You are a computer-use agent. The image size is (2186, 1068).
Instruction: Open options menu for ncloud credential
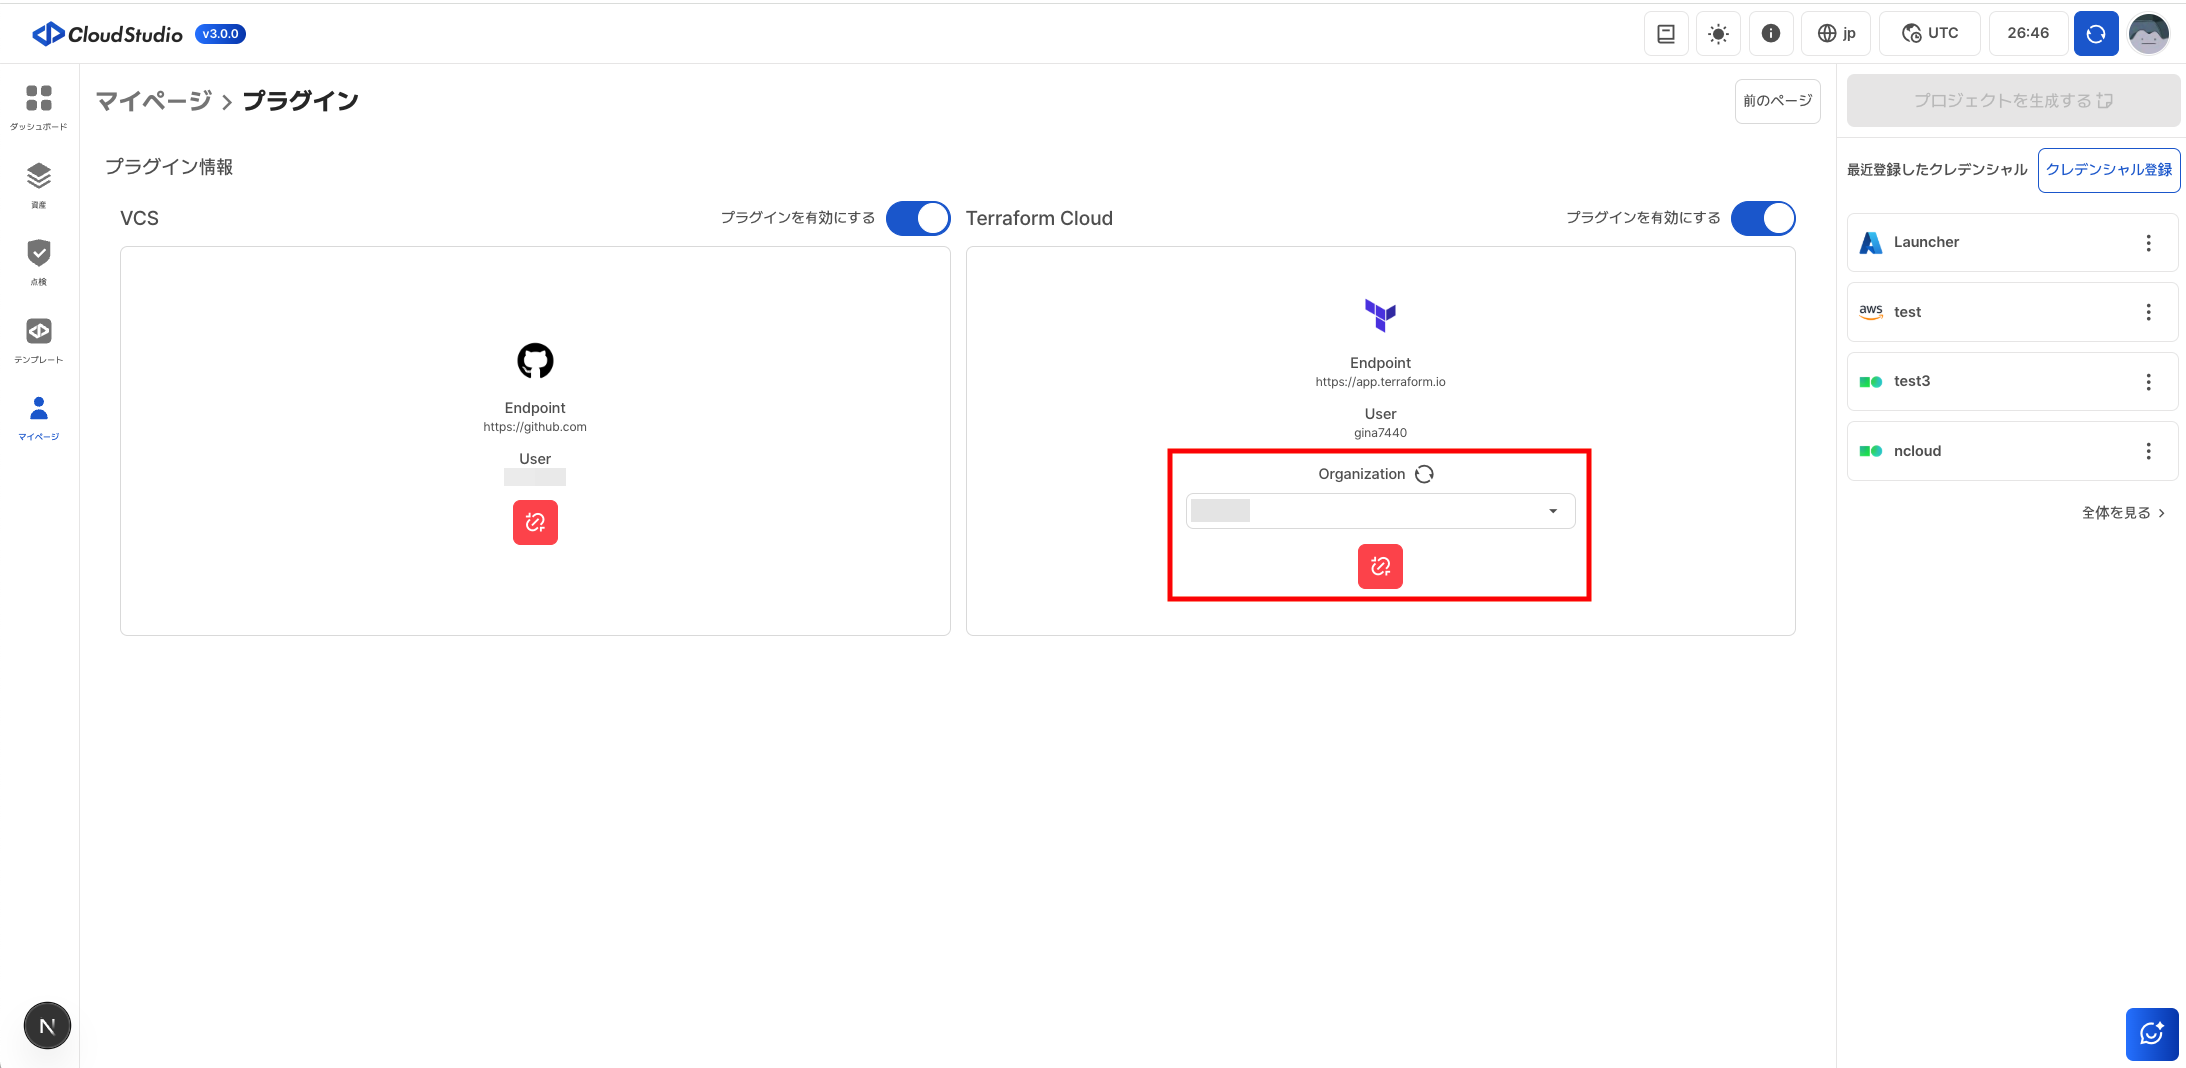(2148, 451)
